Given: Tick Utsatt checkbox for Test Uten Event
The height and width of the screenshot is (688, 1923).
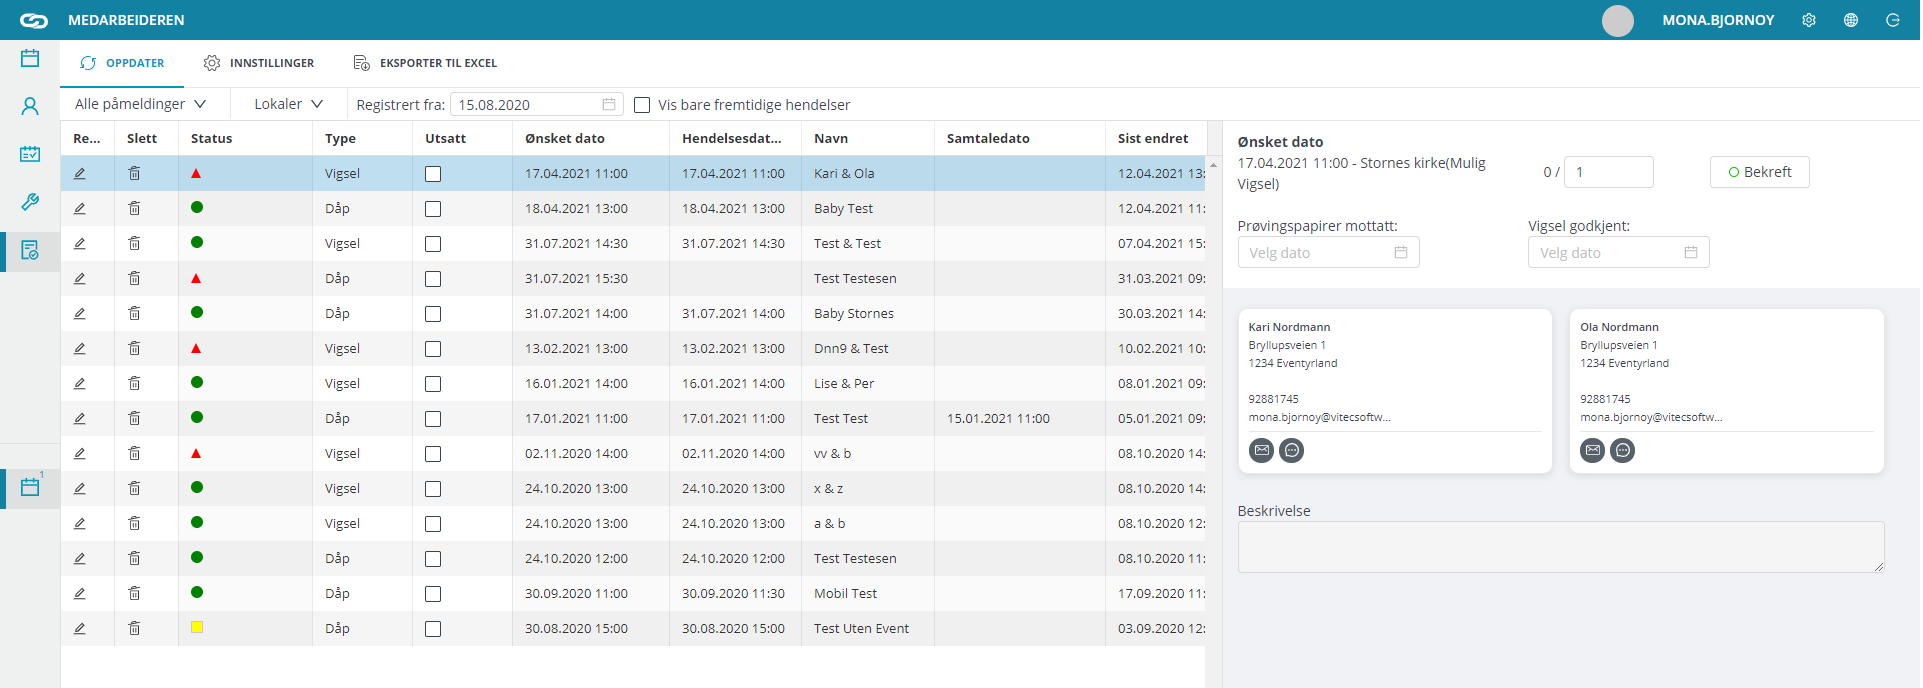Looking at the screenshot, I should tap(433, 629).
